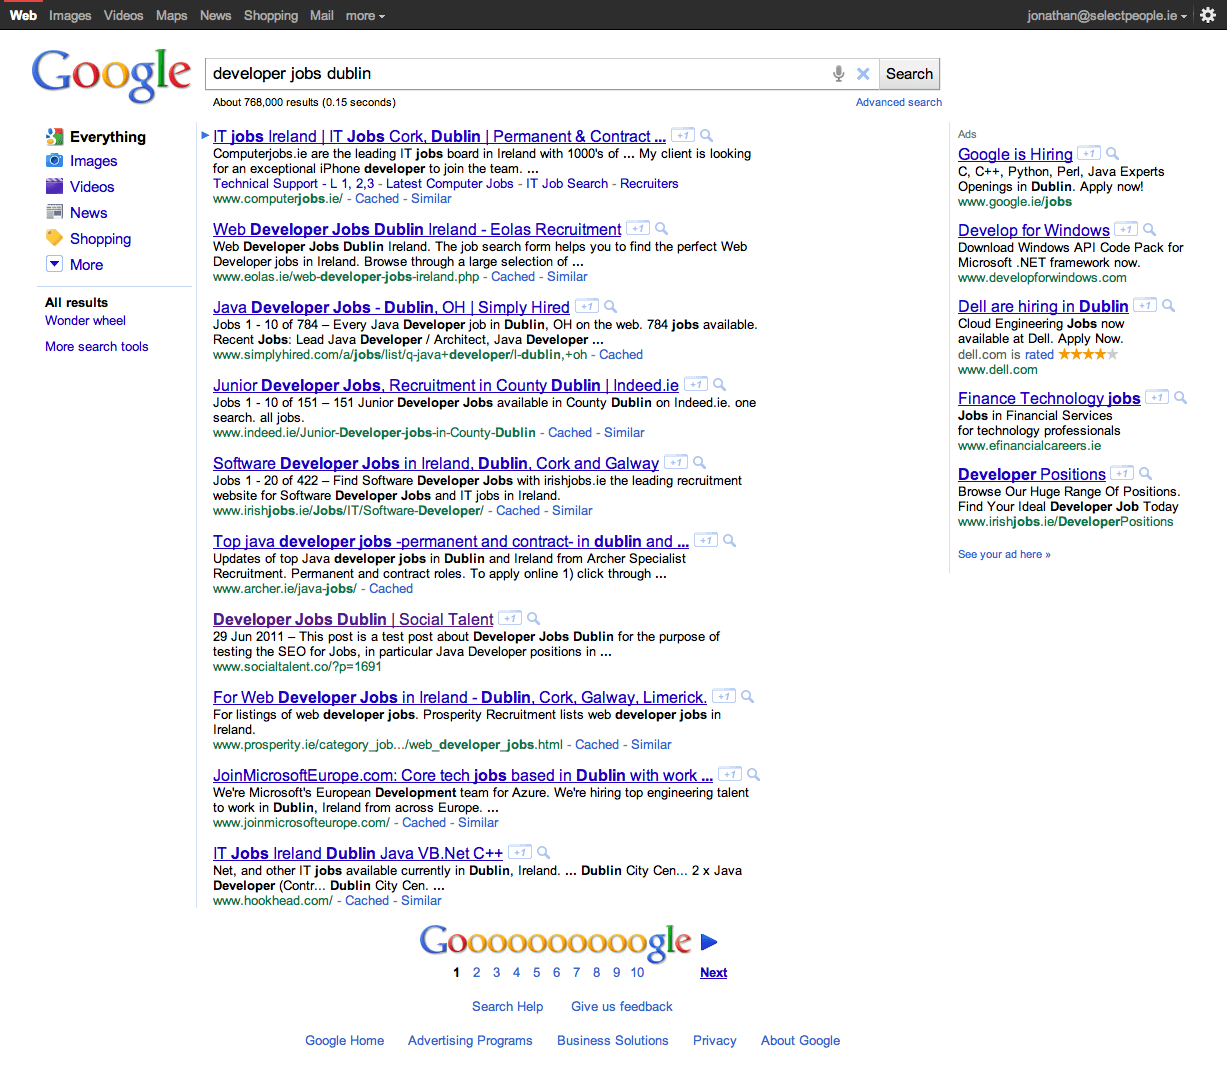Click inside the search query input field

(x=500, y=73)
